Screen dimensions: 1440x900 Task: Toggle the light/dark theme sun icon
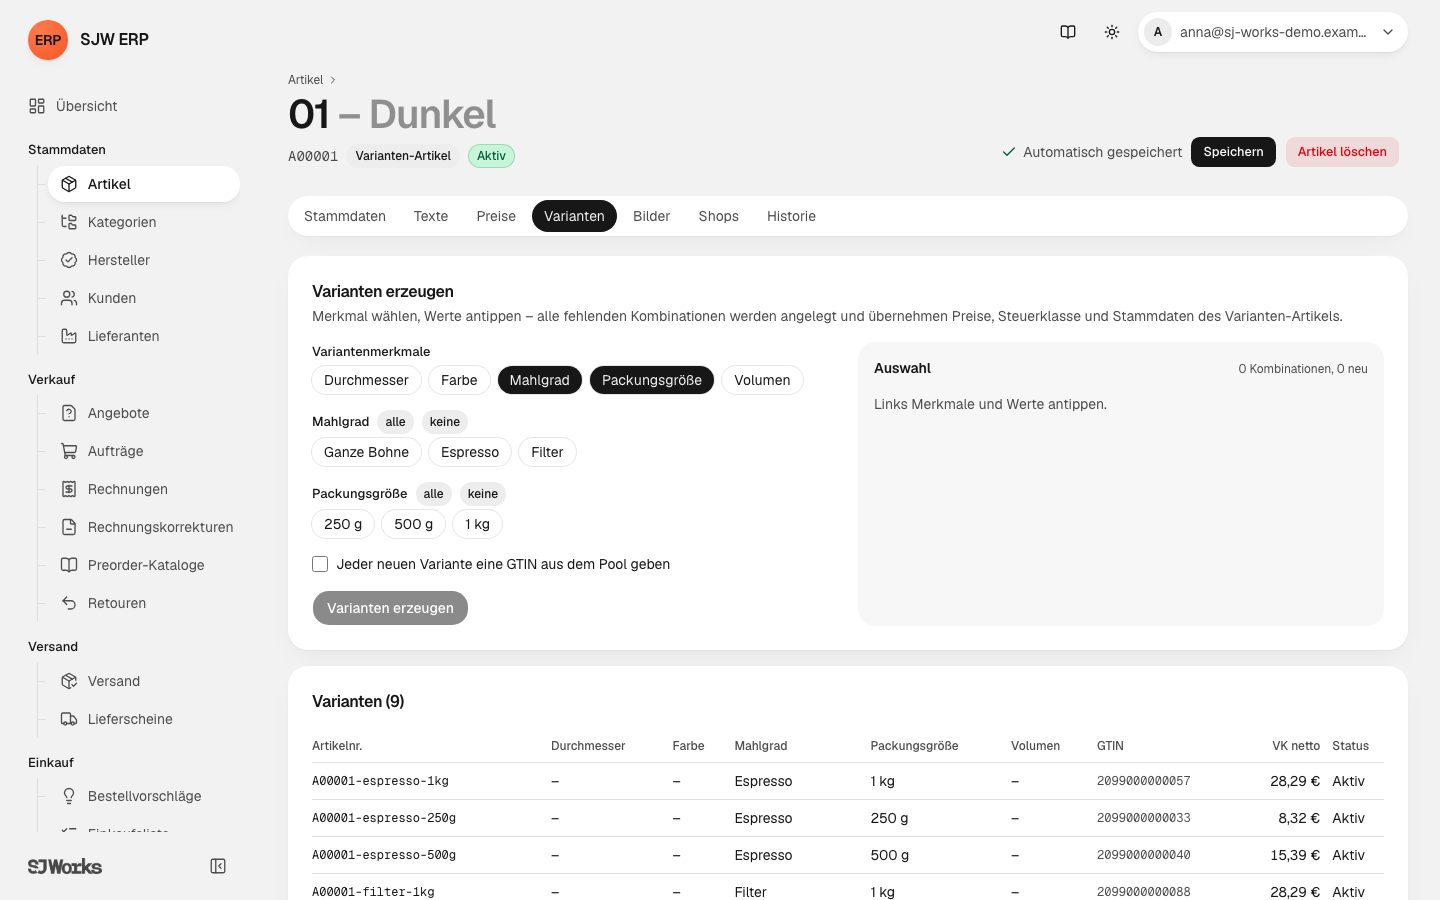click(x=1112, y=32)
